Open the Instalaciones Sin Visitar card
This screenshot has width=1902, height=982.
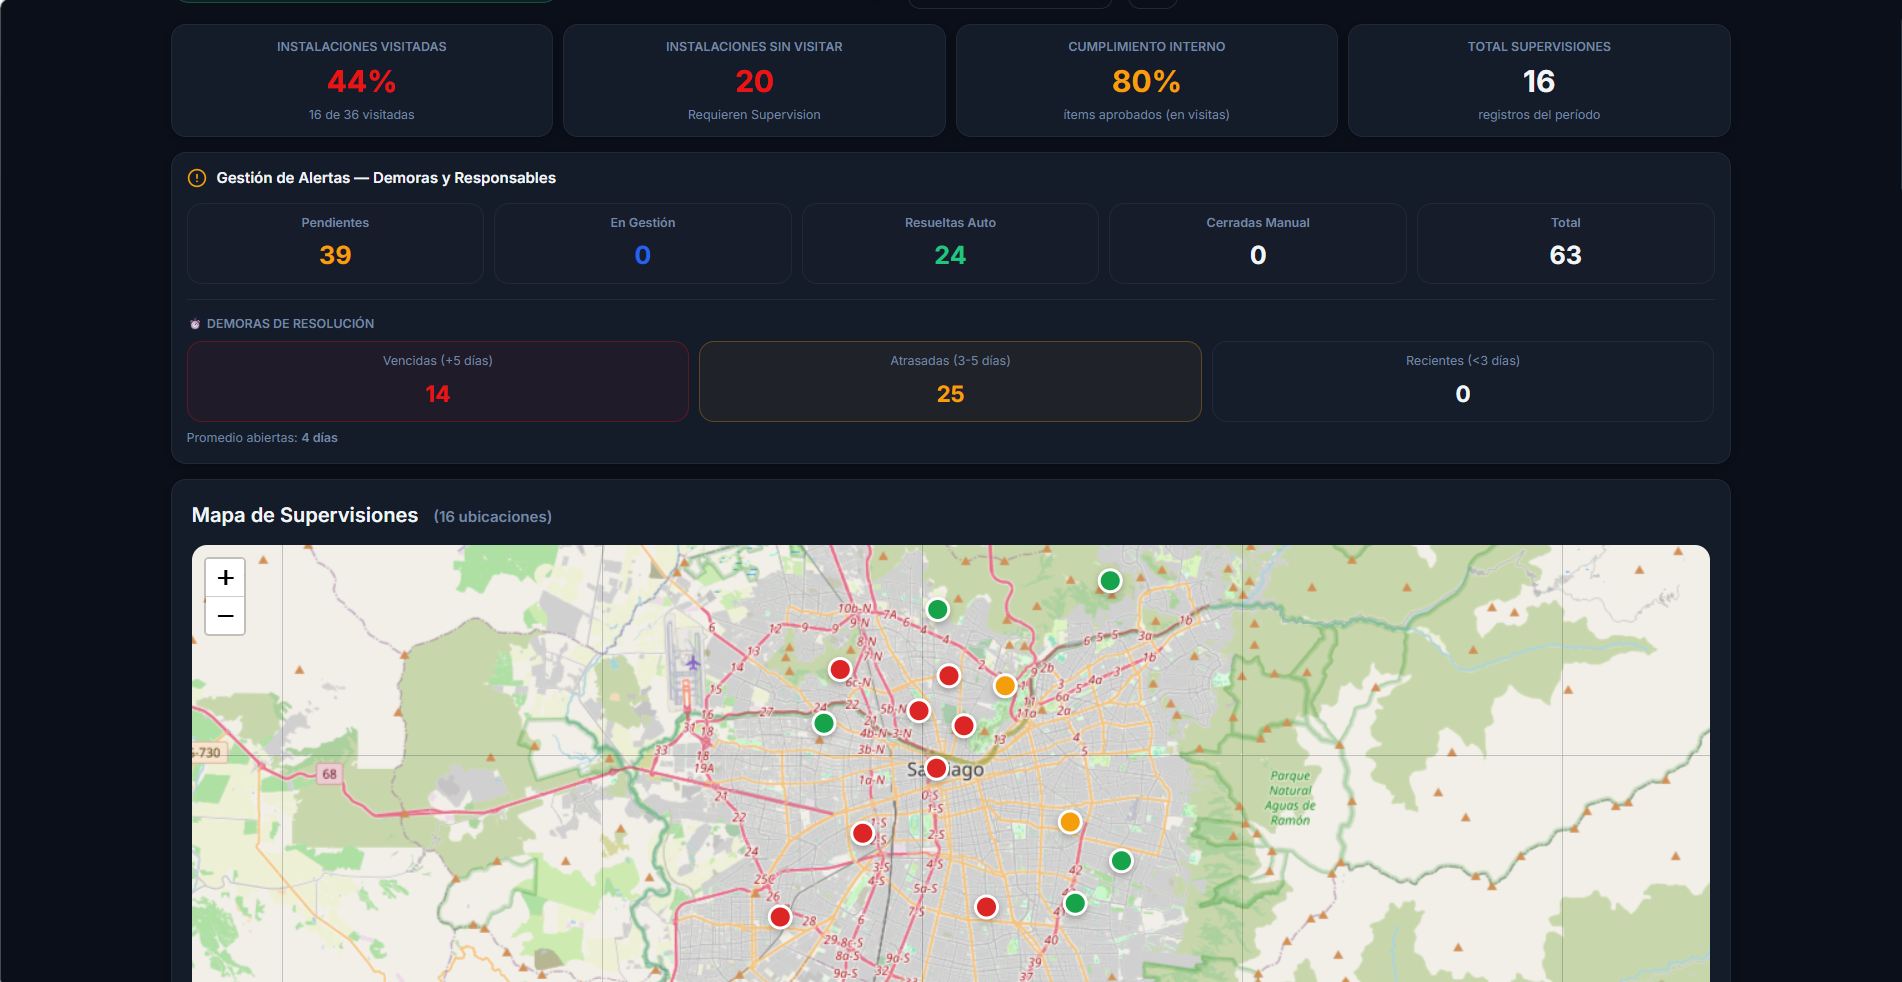(x=754, y=80)
